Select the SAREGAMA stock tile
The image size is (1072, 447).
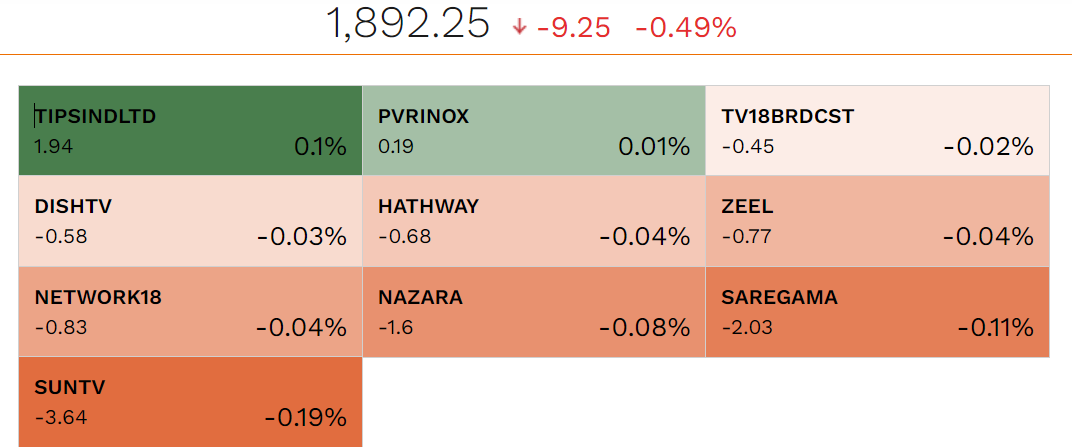point(877,311)
